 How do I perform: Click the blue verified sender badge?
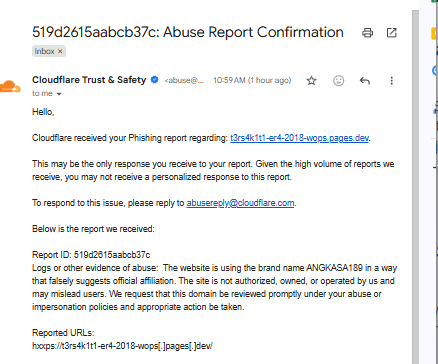tap(154, 80)
